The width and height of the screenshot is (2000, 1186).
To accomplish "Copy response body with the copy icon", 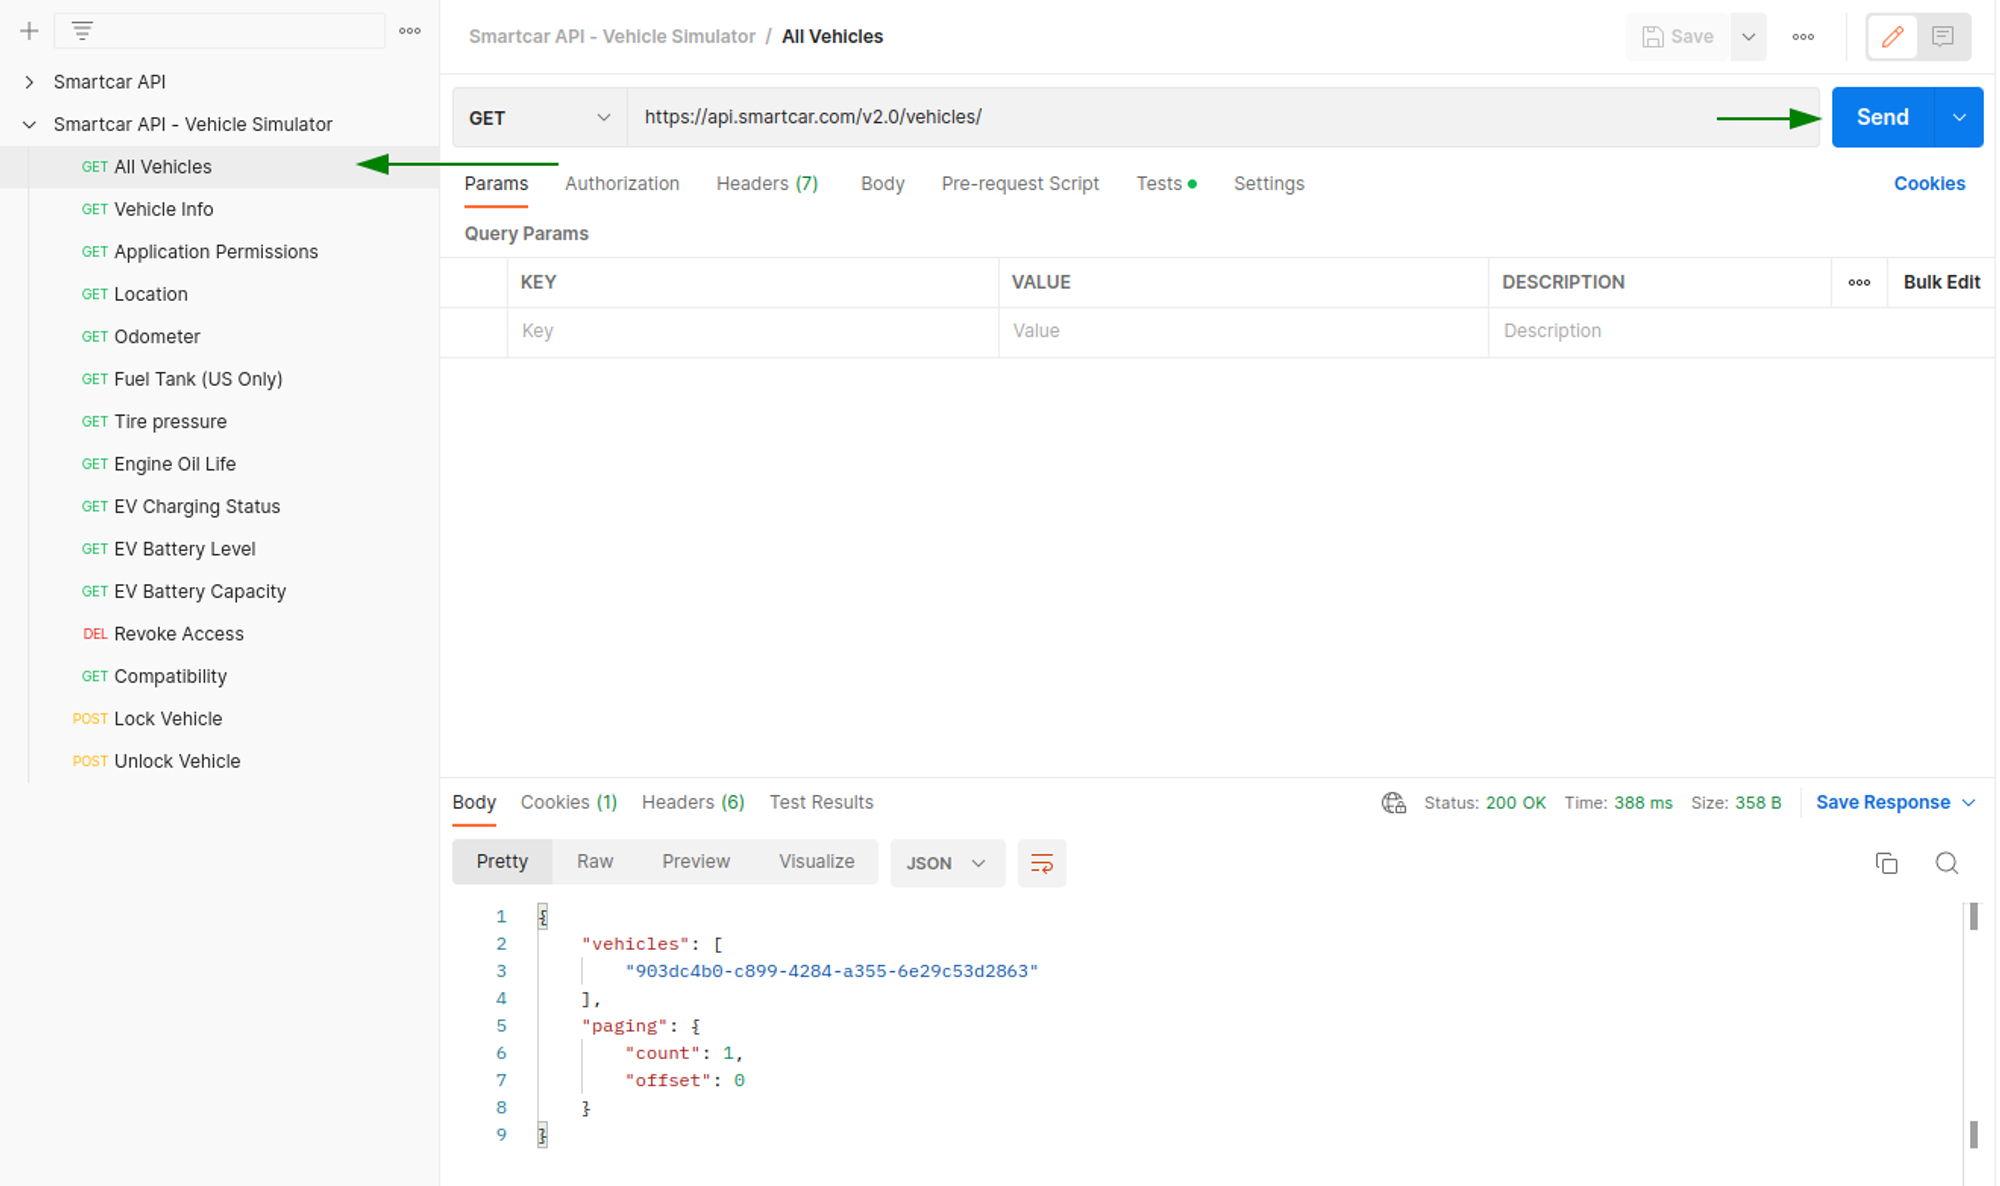I will point(1886,863).
